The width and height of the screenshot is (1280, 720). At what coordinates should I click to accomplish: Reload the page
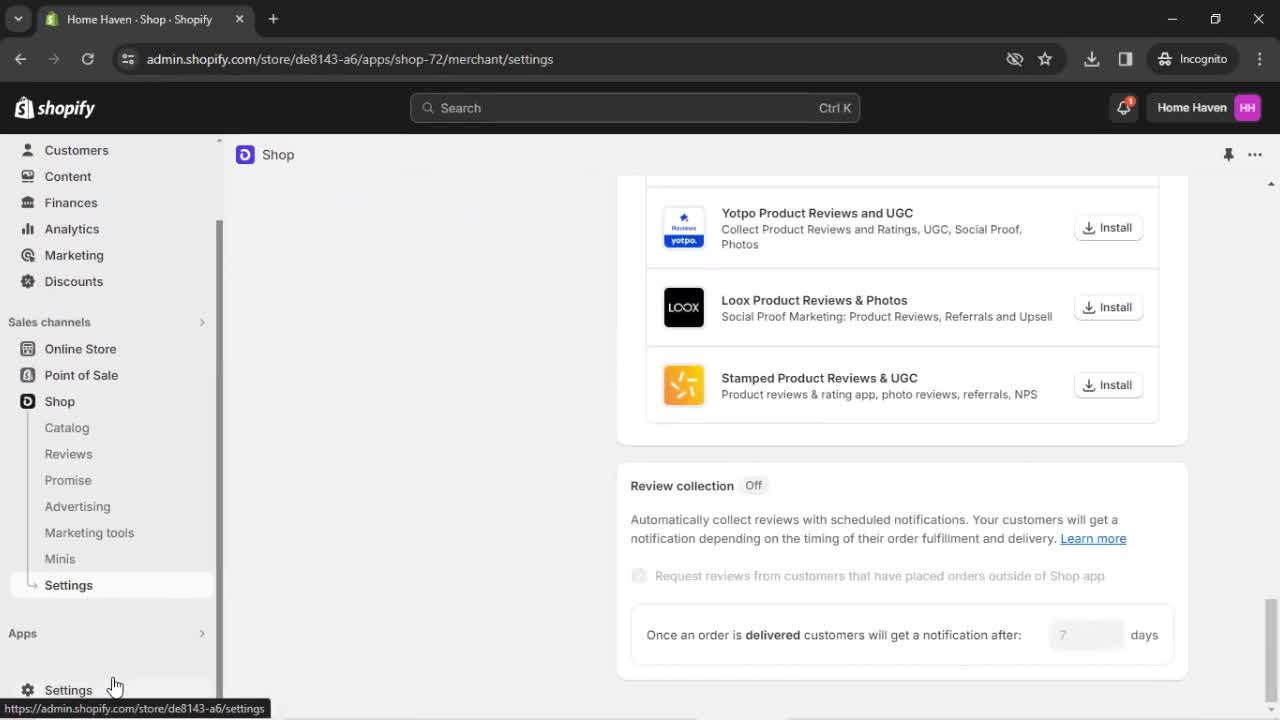pyautogui.click(x=88, y=59)
